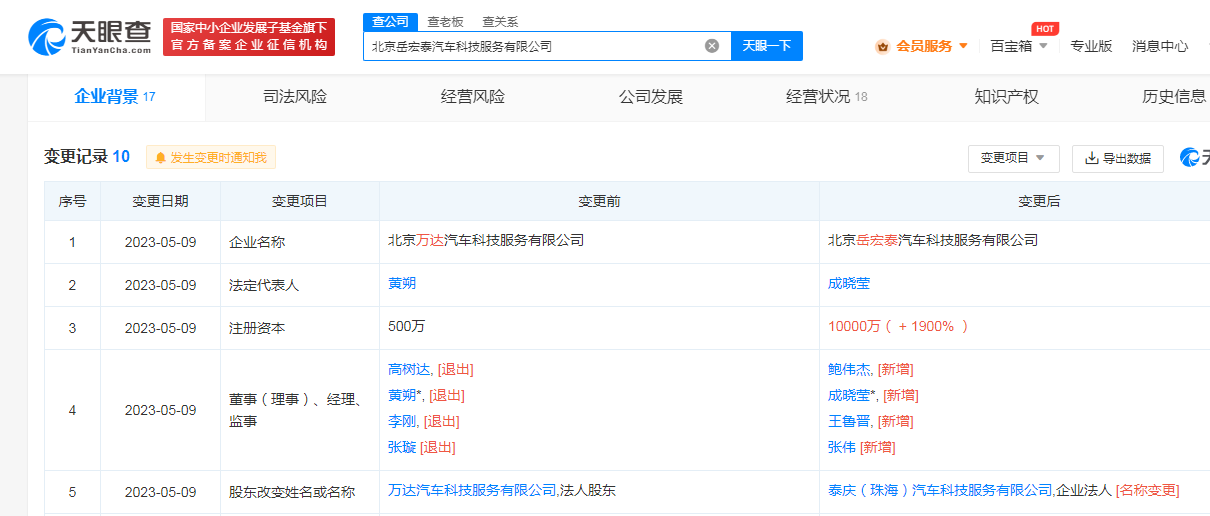This screenshot has height=516, width=1210.
Task: Click 发生变更时通知我 notification button
Action: coord(211,157)
